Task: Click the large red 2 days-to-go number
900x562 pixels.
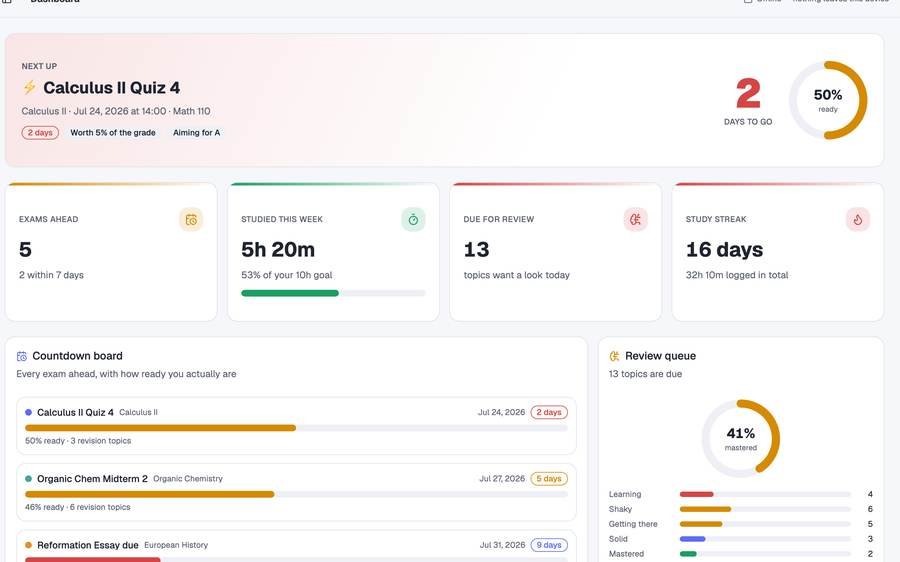Action: (748, 94)
